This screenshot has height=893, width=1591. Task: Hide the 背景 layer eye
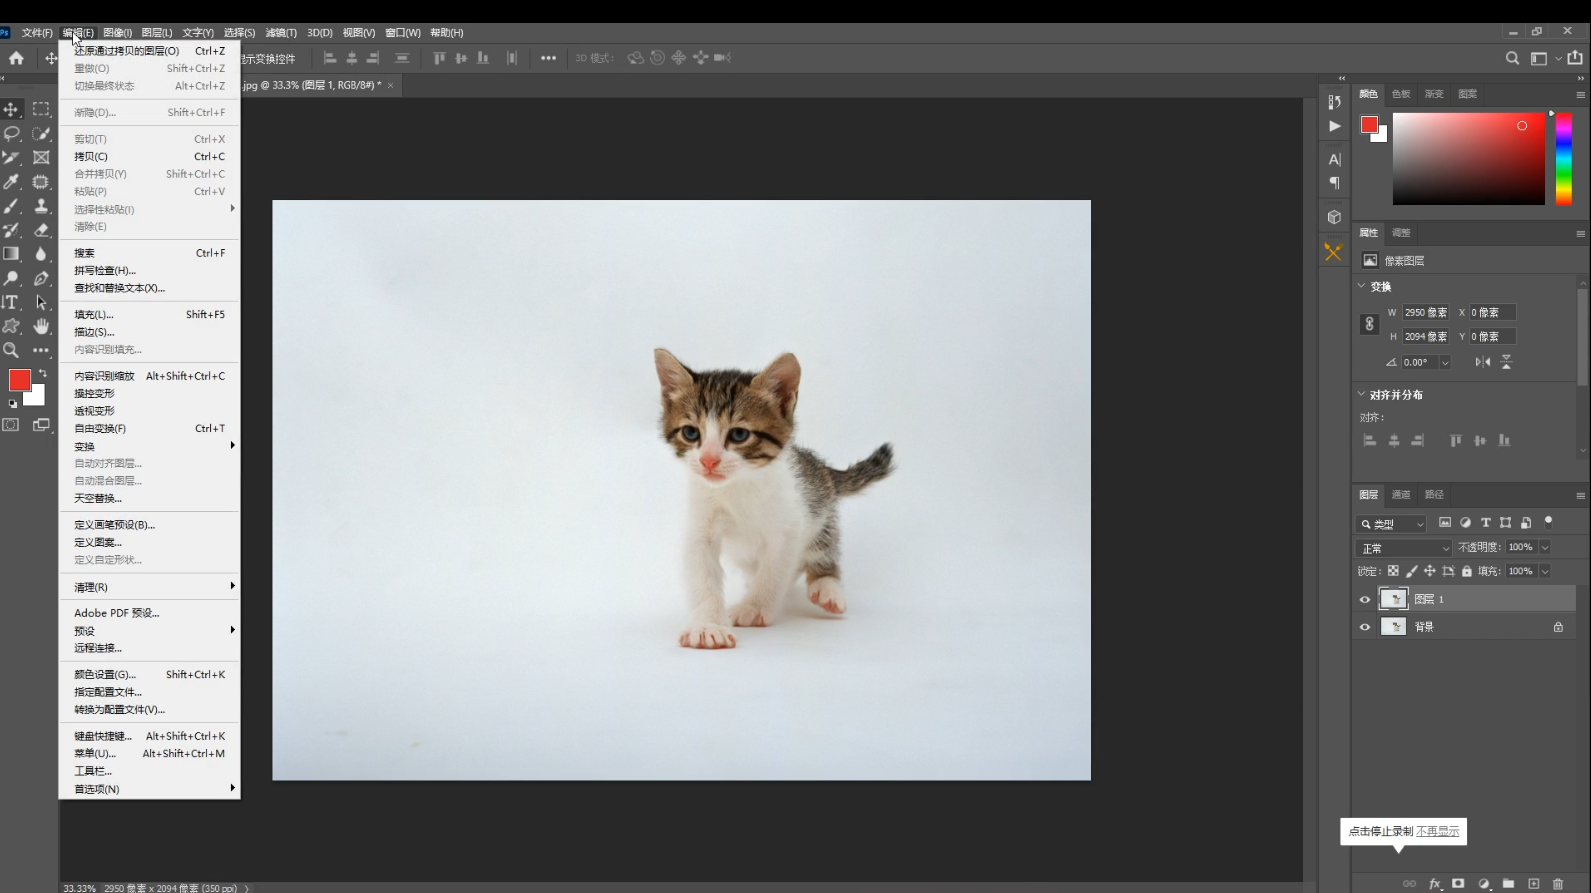coord(1365,627)
